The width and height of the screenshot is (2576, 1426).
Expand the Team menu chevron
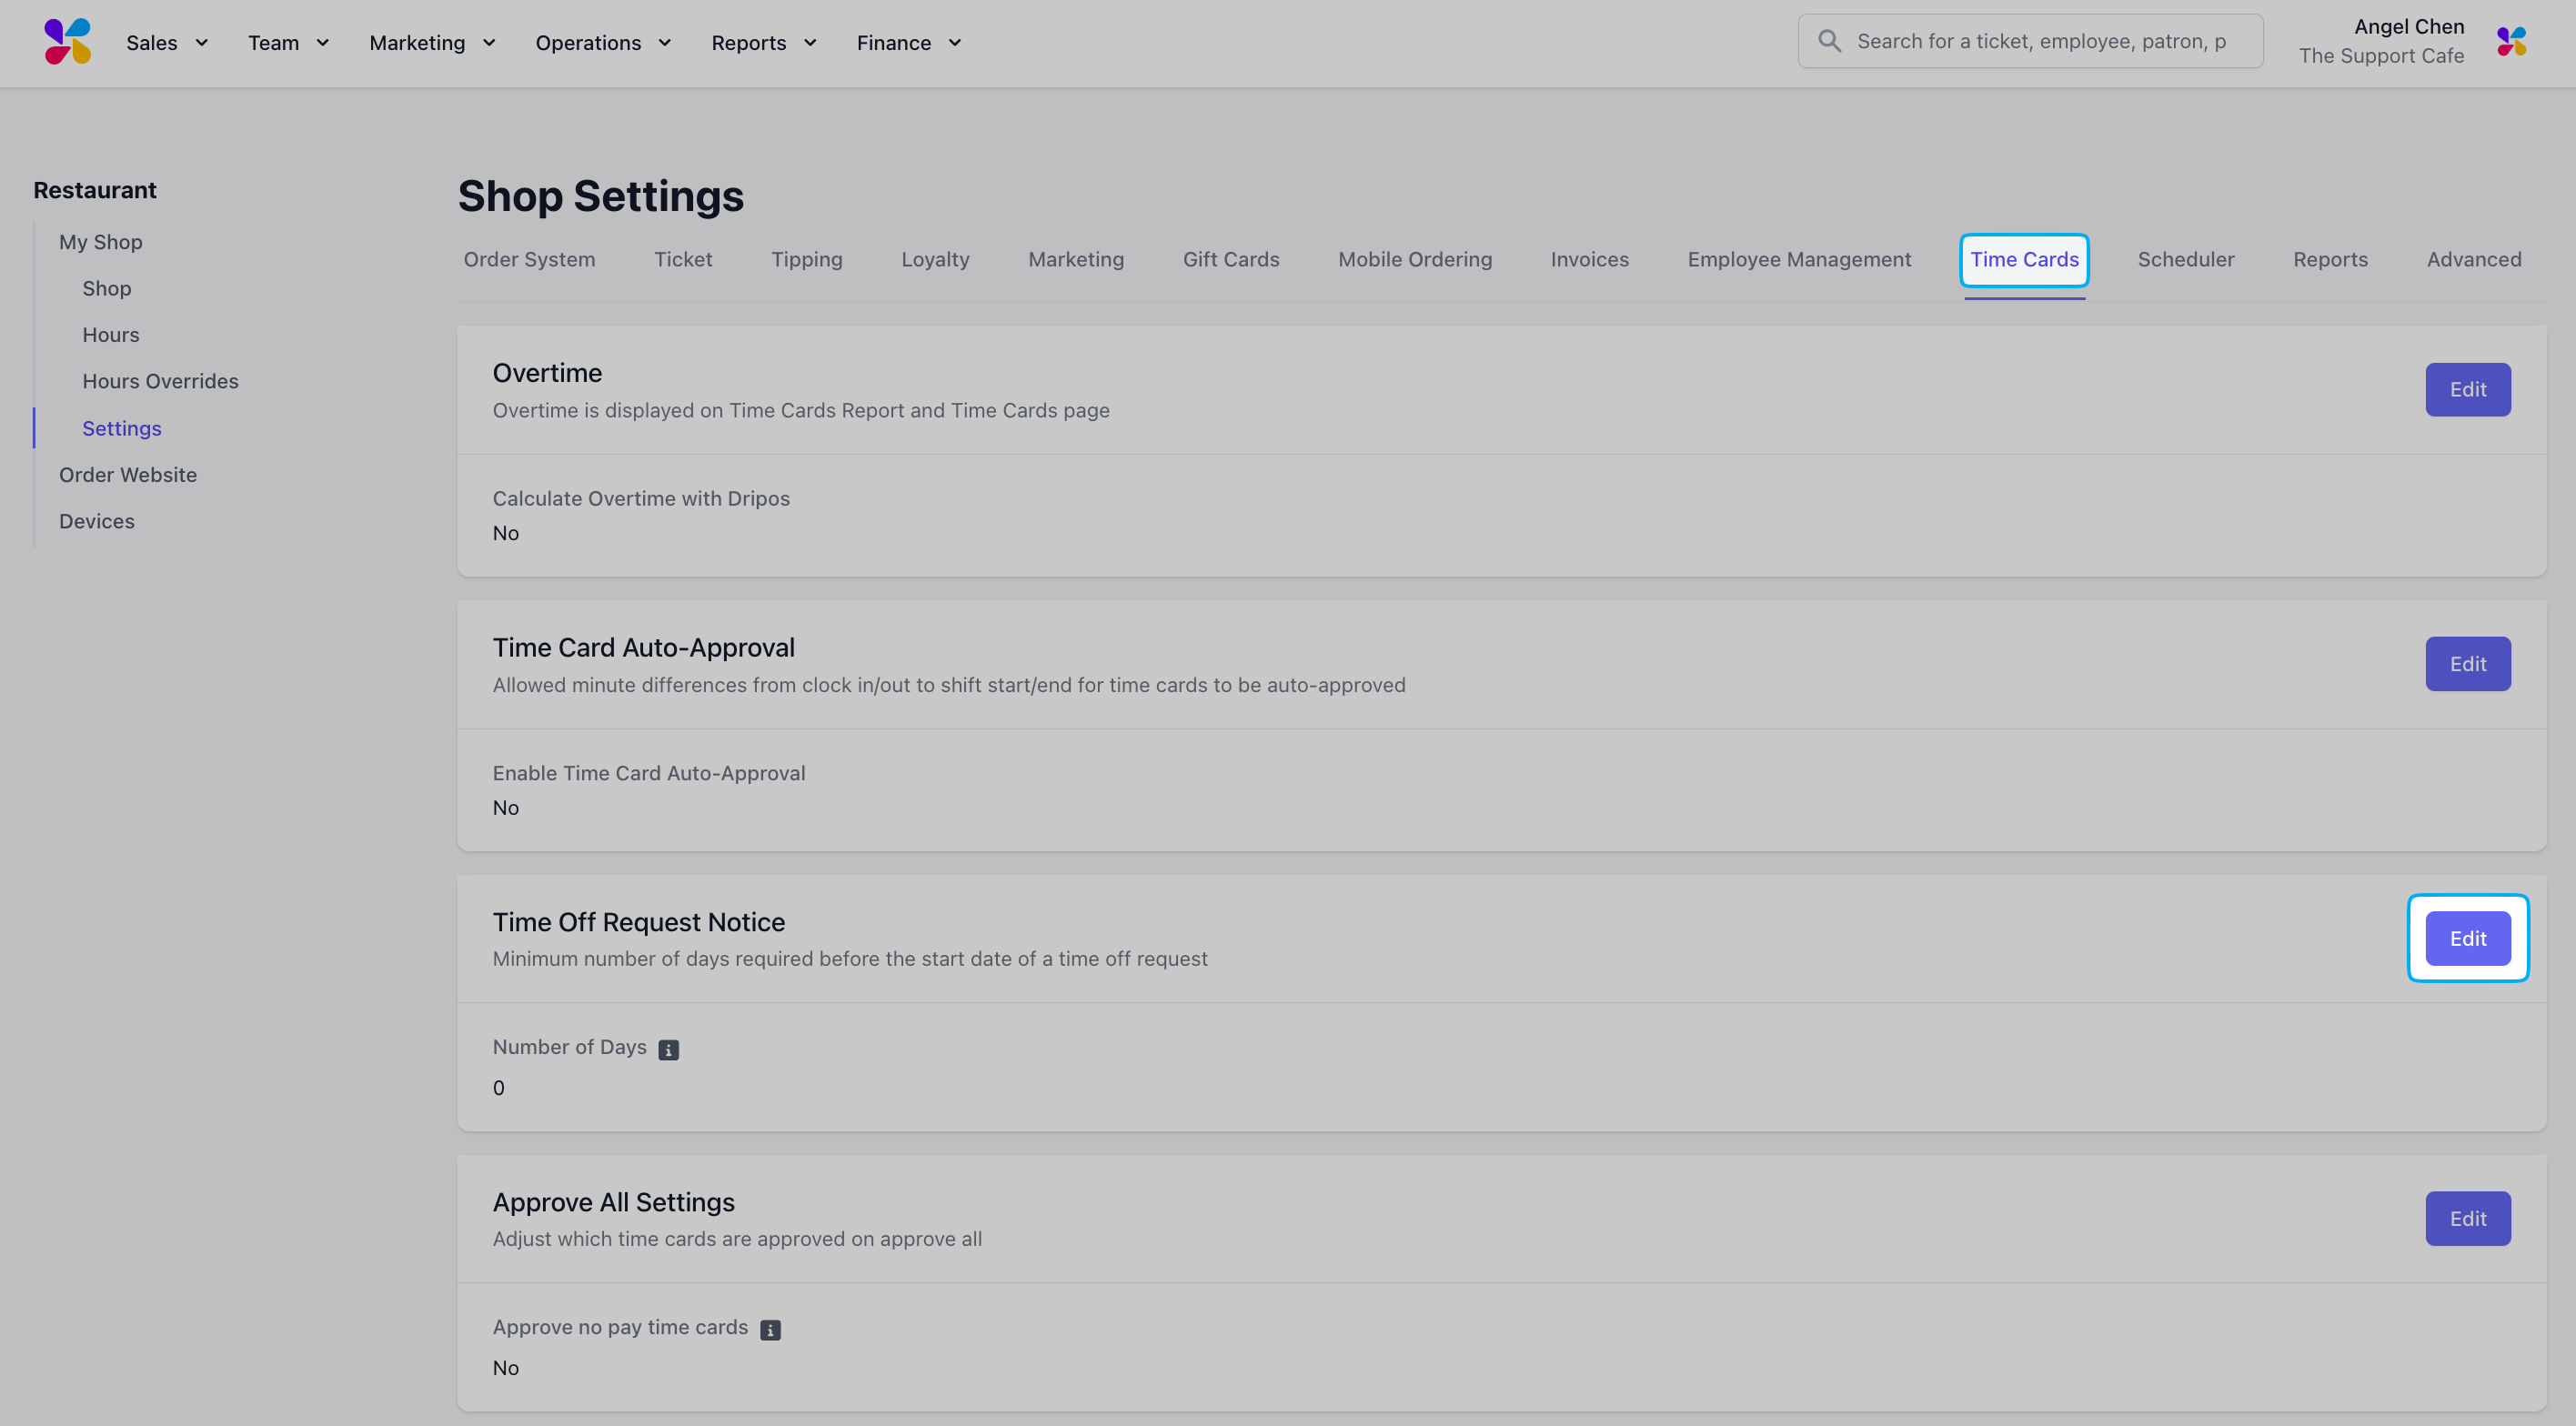tap(322, 43)
